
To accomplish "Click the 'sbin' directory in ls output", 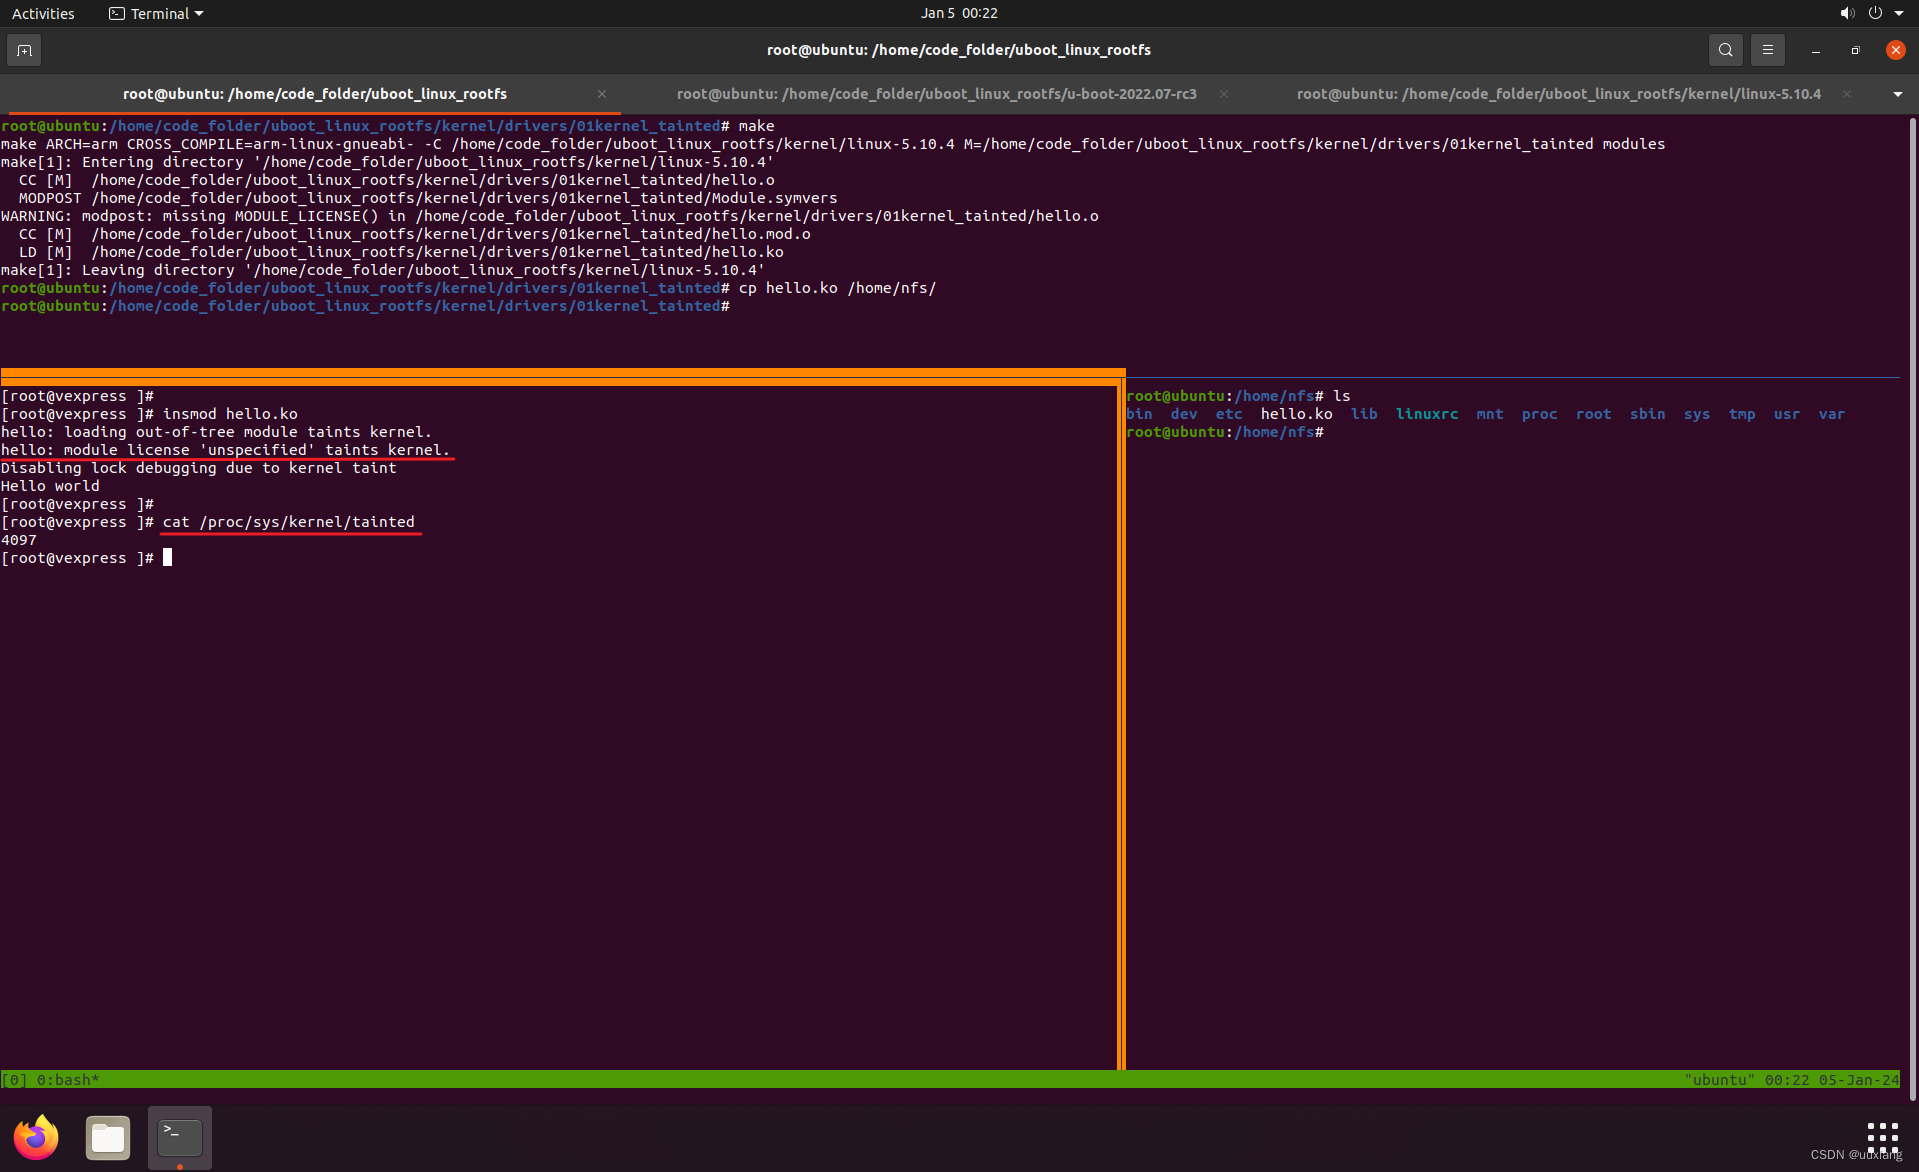I will point(1647,414).
